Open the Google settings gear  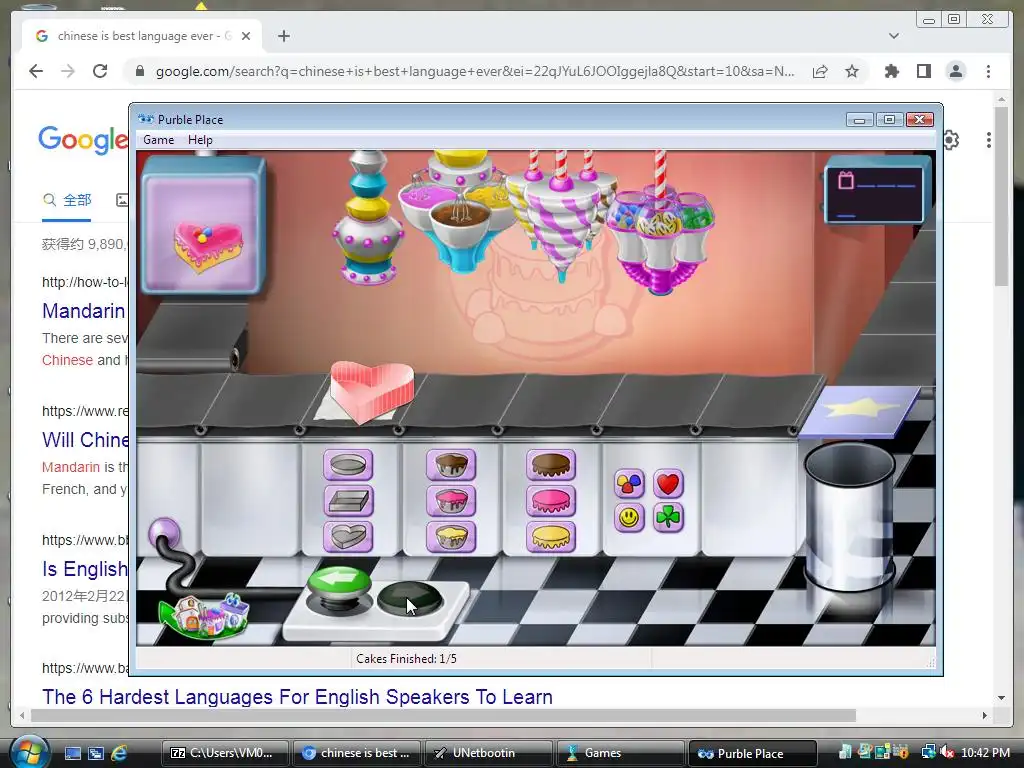[951, 140]
